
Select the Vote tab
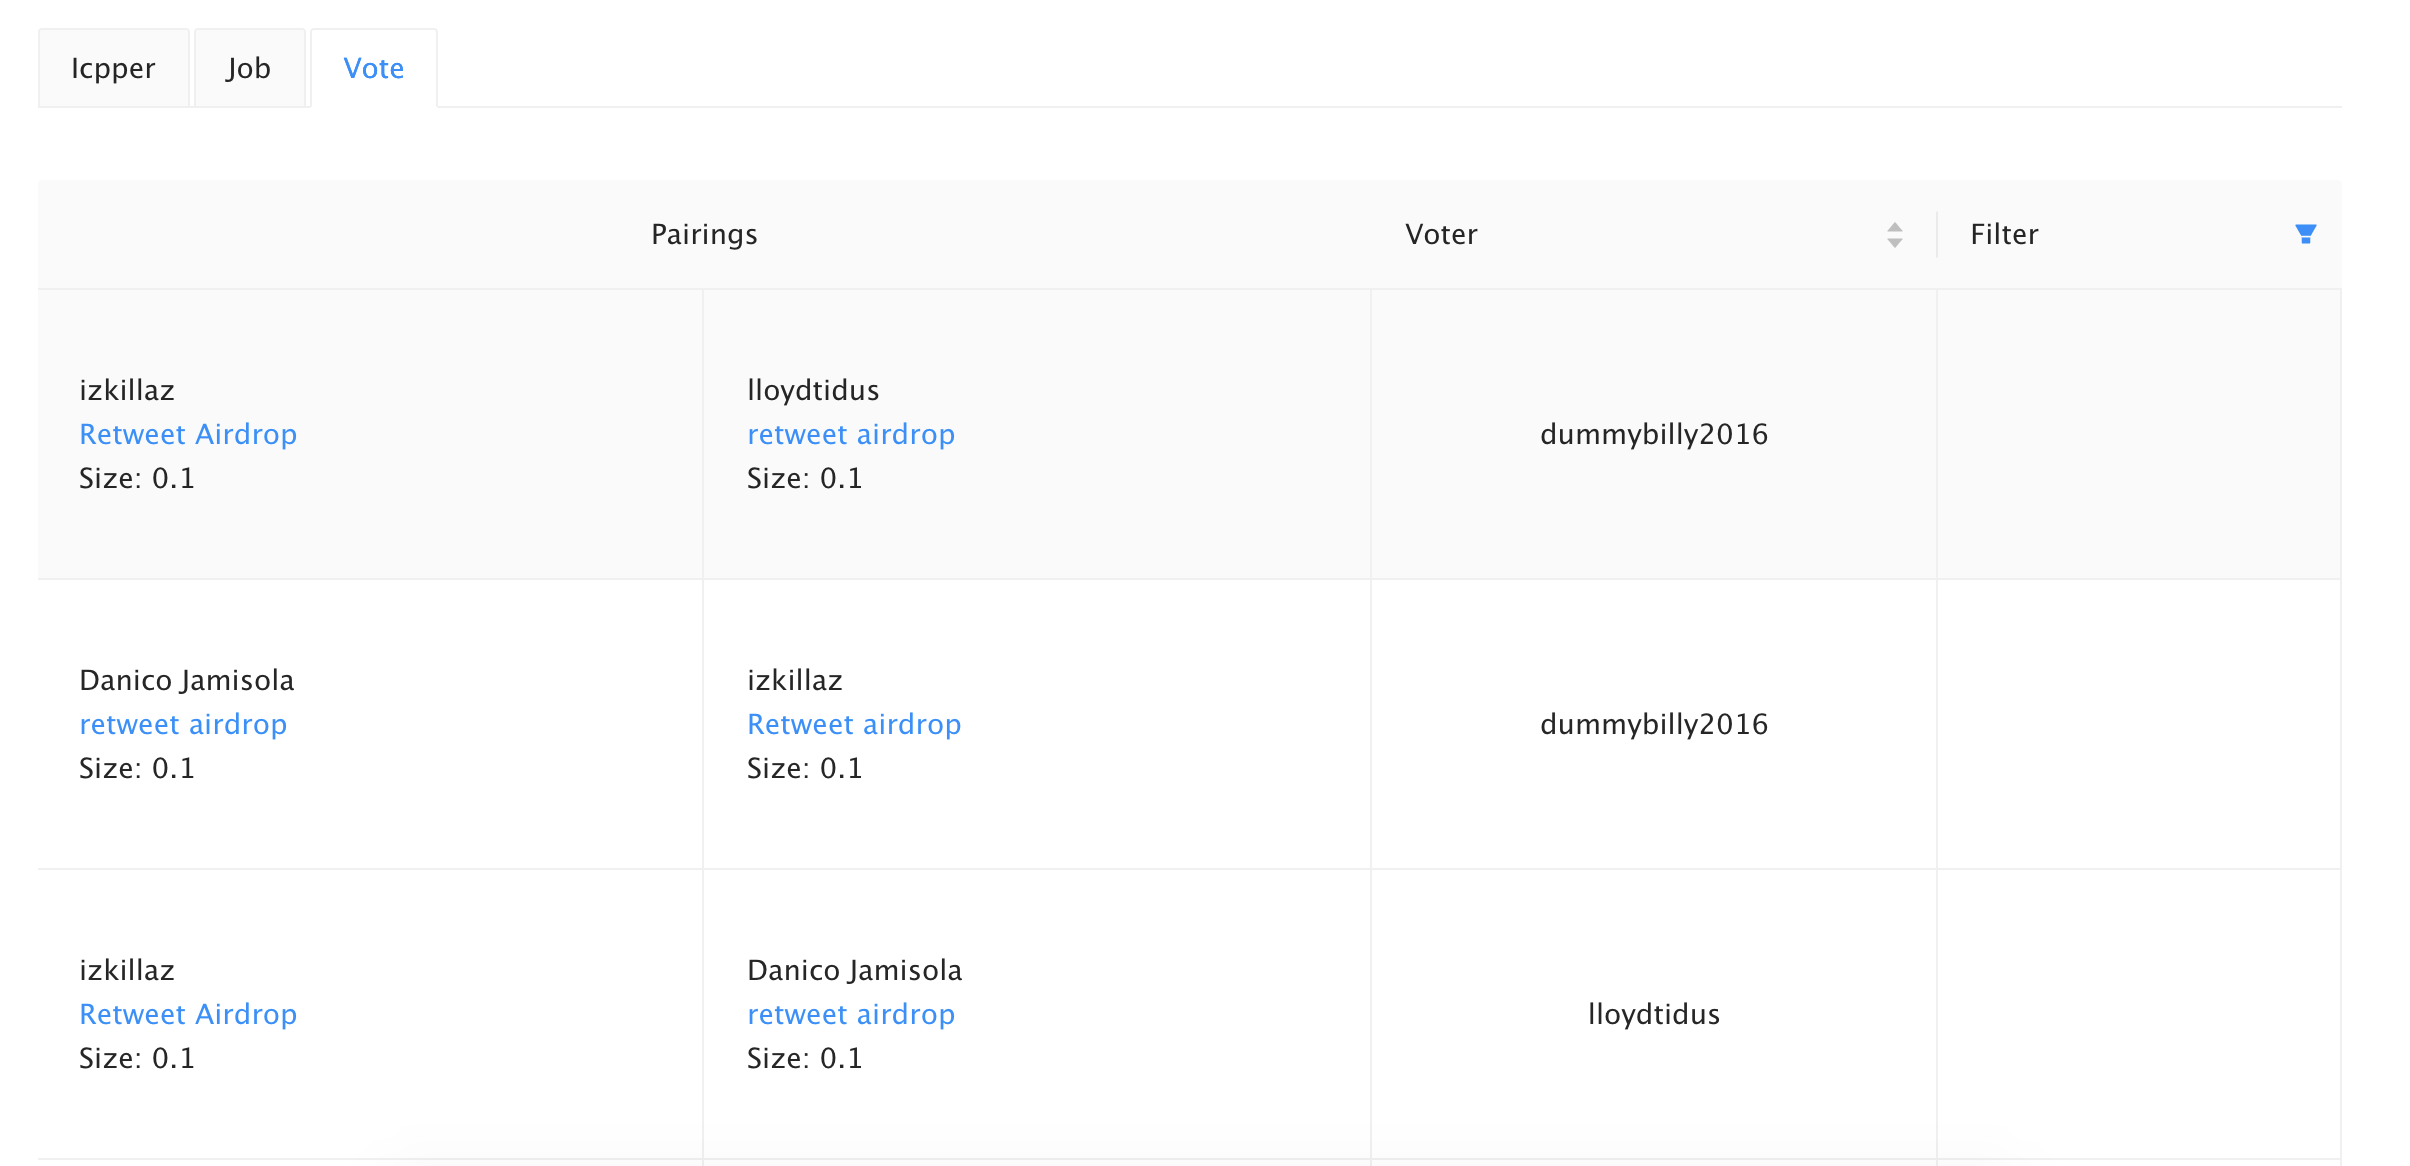[373, 68]
